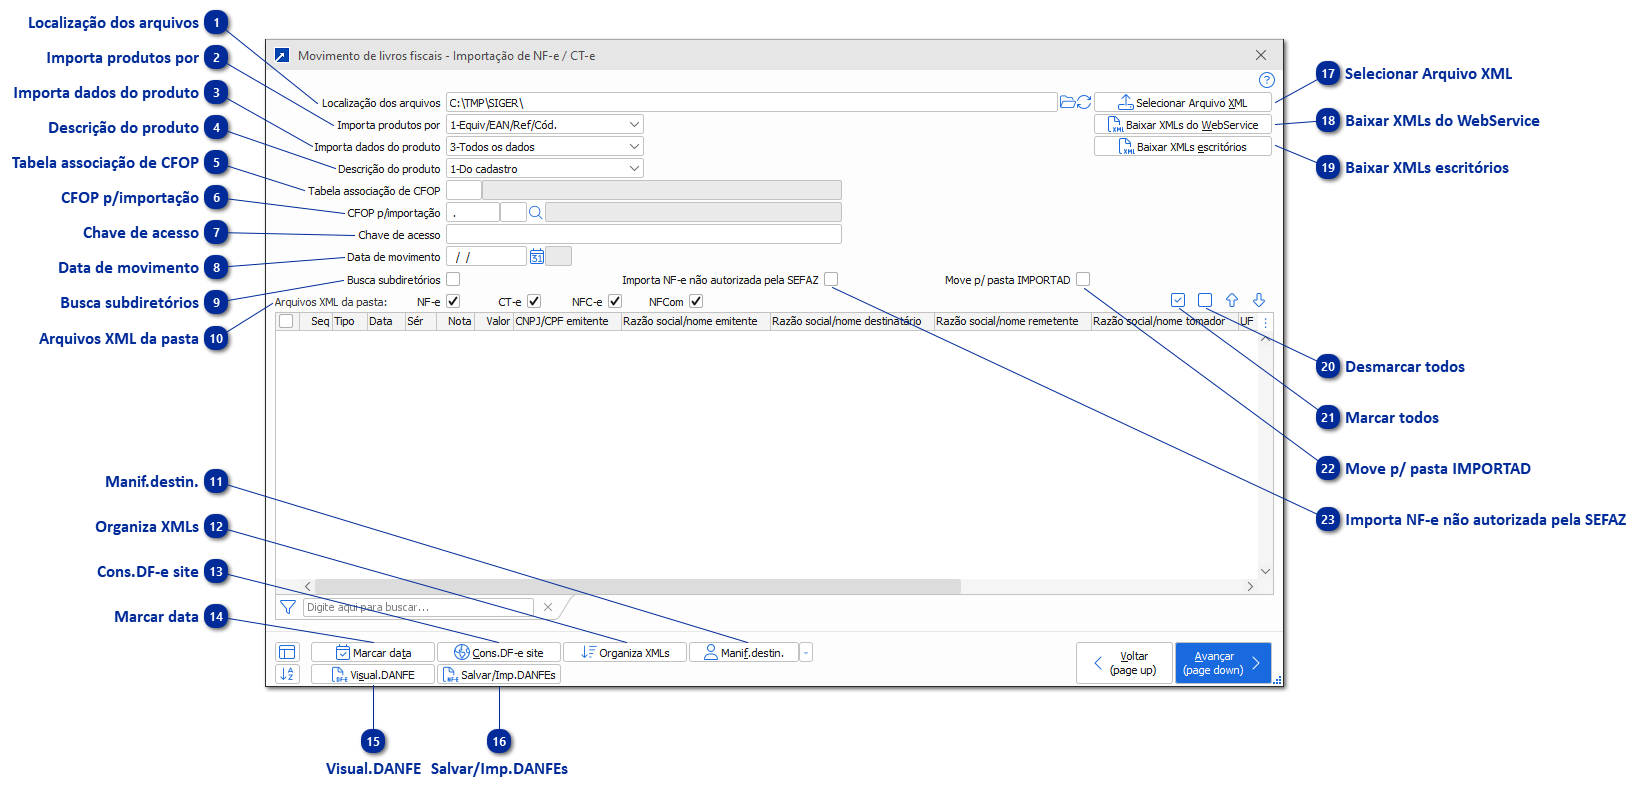Click the A-Z sort icon at bottom left
This screenshot has width=1642, height=795.
[x=287, y=674]
